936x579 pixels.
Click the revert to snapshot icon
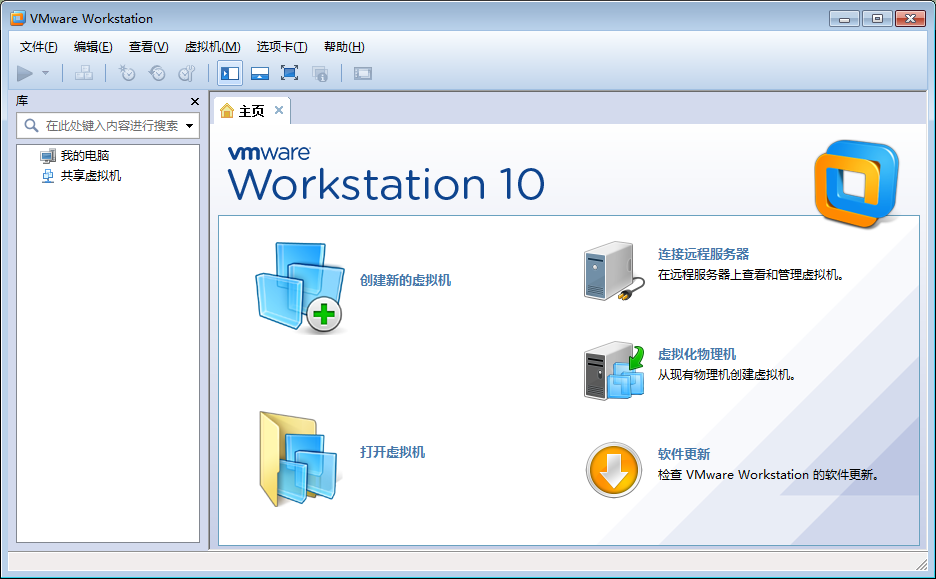(x=157, y=73)
